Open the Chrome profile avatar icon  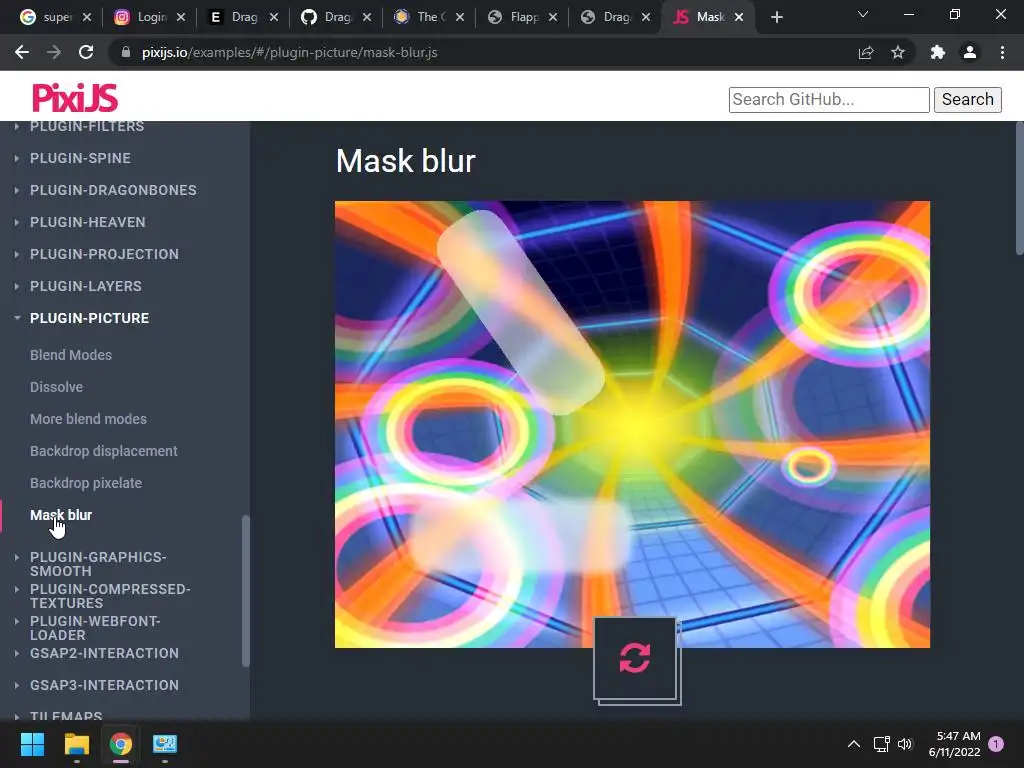(x=970, y=52)
